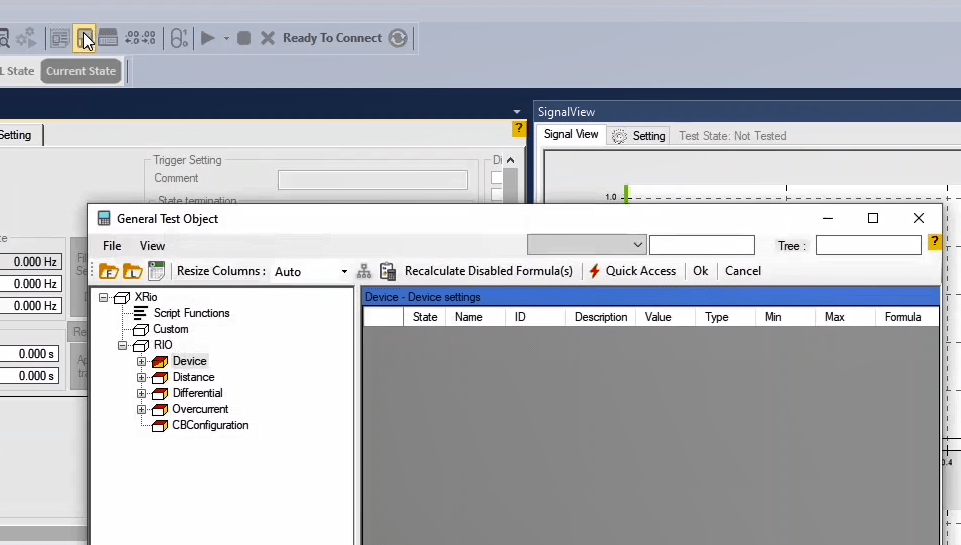The width and height of the screenshot is (961, 545).
Task: Open the Resize Columns Auto dropdown
Action: (x=344, y=272)
